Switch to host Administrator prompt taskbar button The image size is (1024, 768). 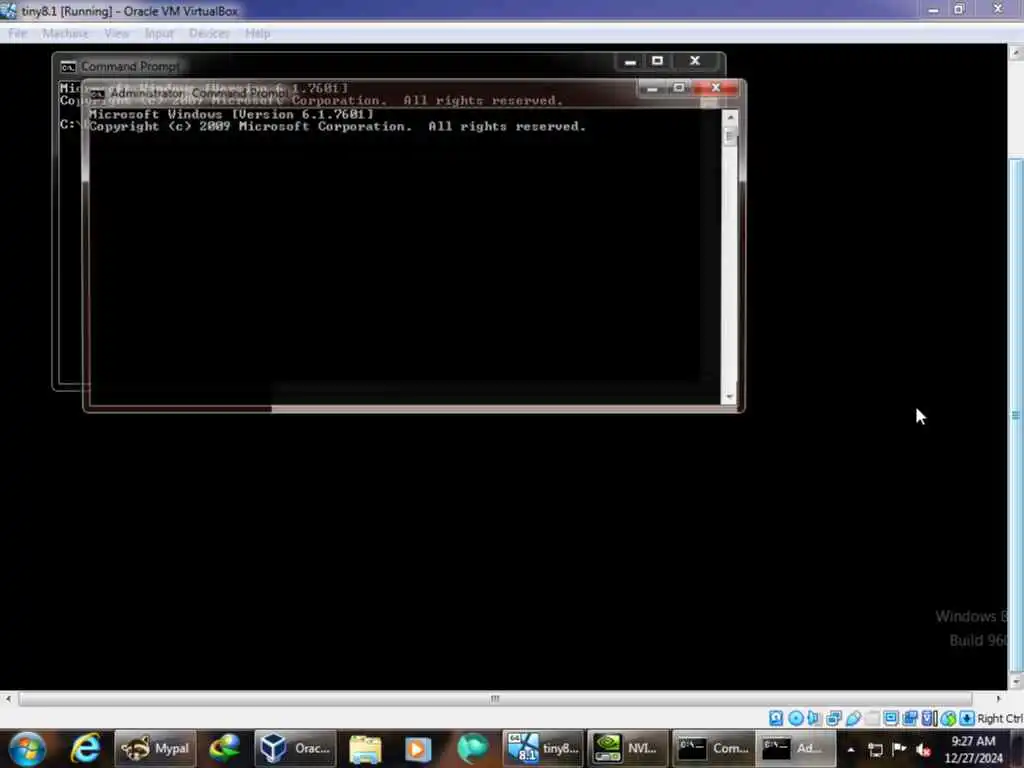(795, 748)
